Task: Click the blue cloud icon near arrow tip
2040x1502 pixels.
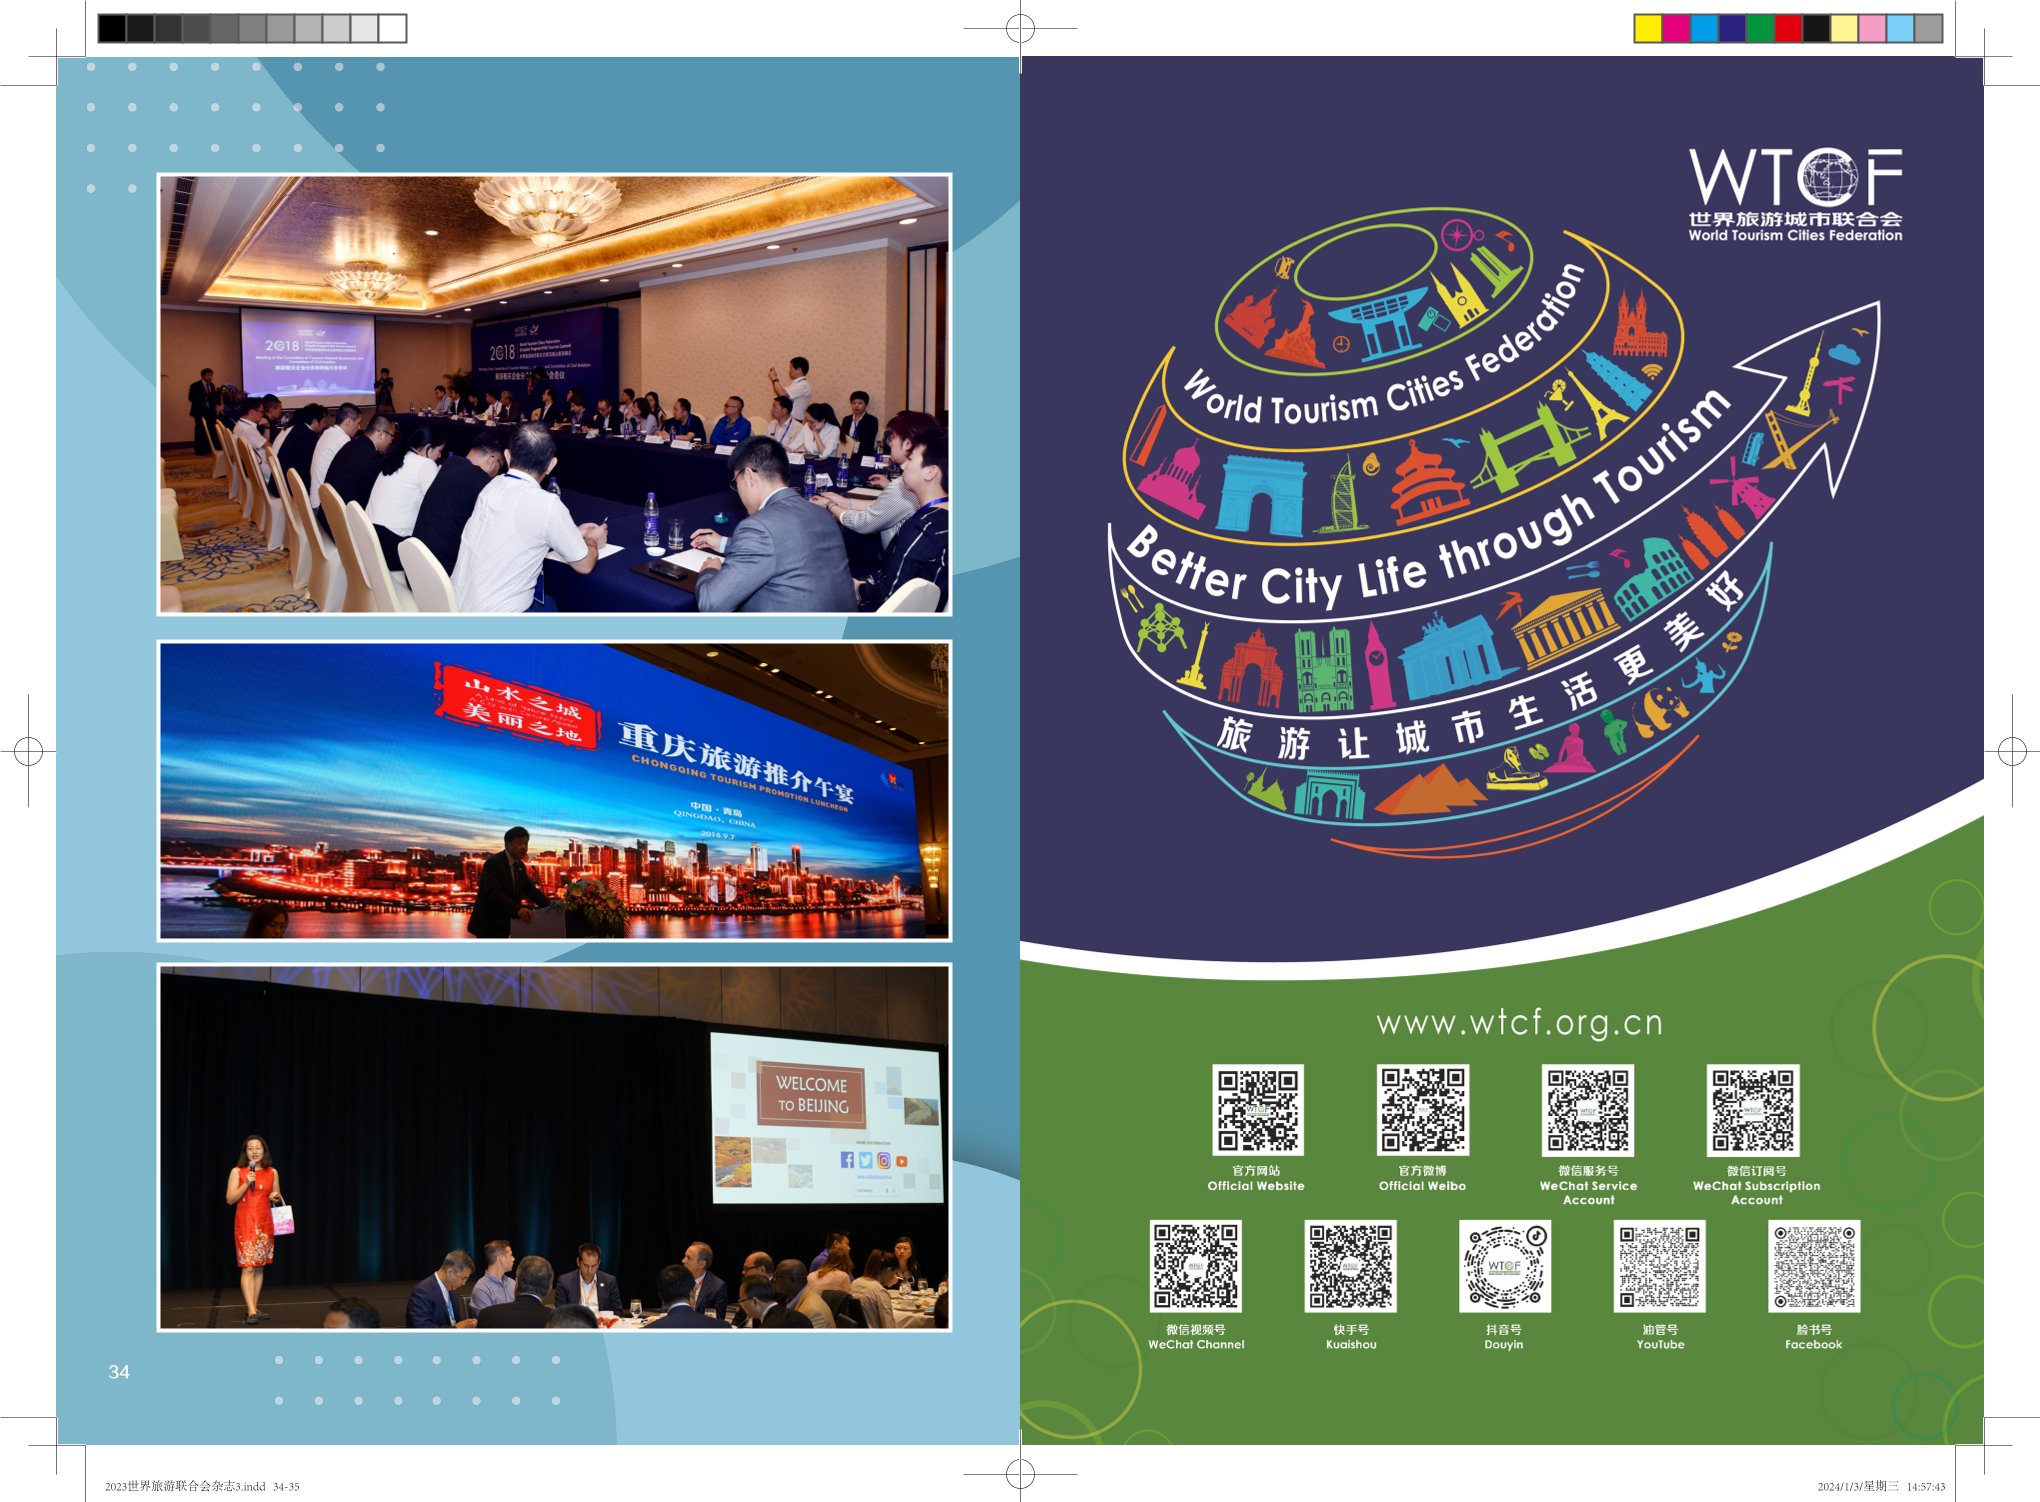Action: point(1843,354)
